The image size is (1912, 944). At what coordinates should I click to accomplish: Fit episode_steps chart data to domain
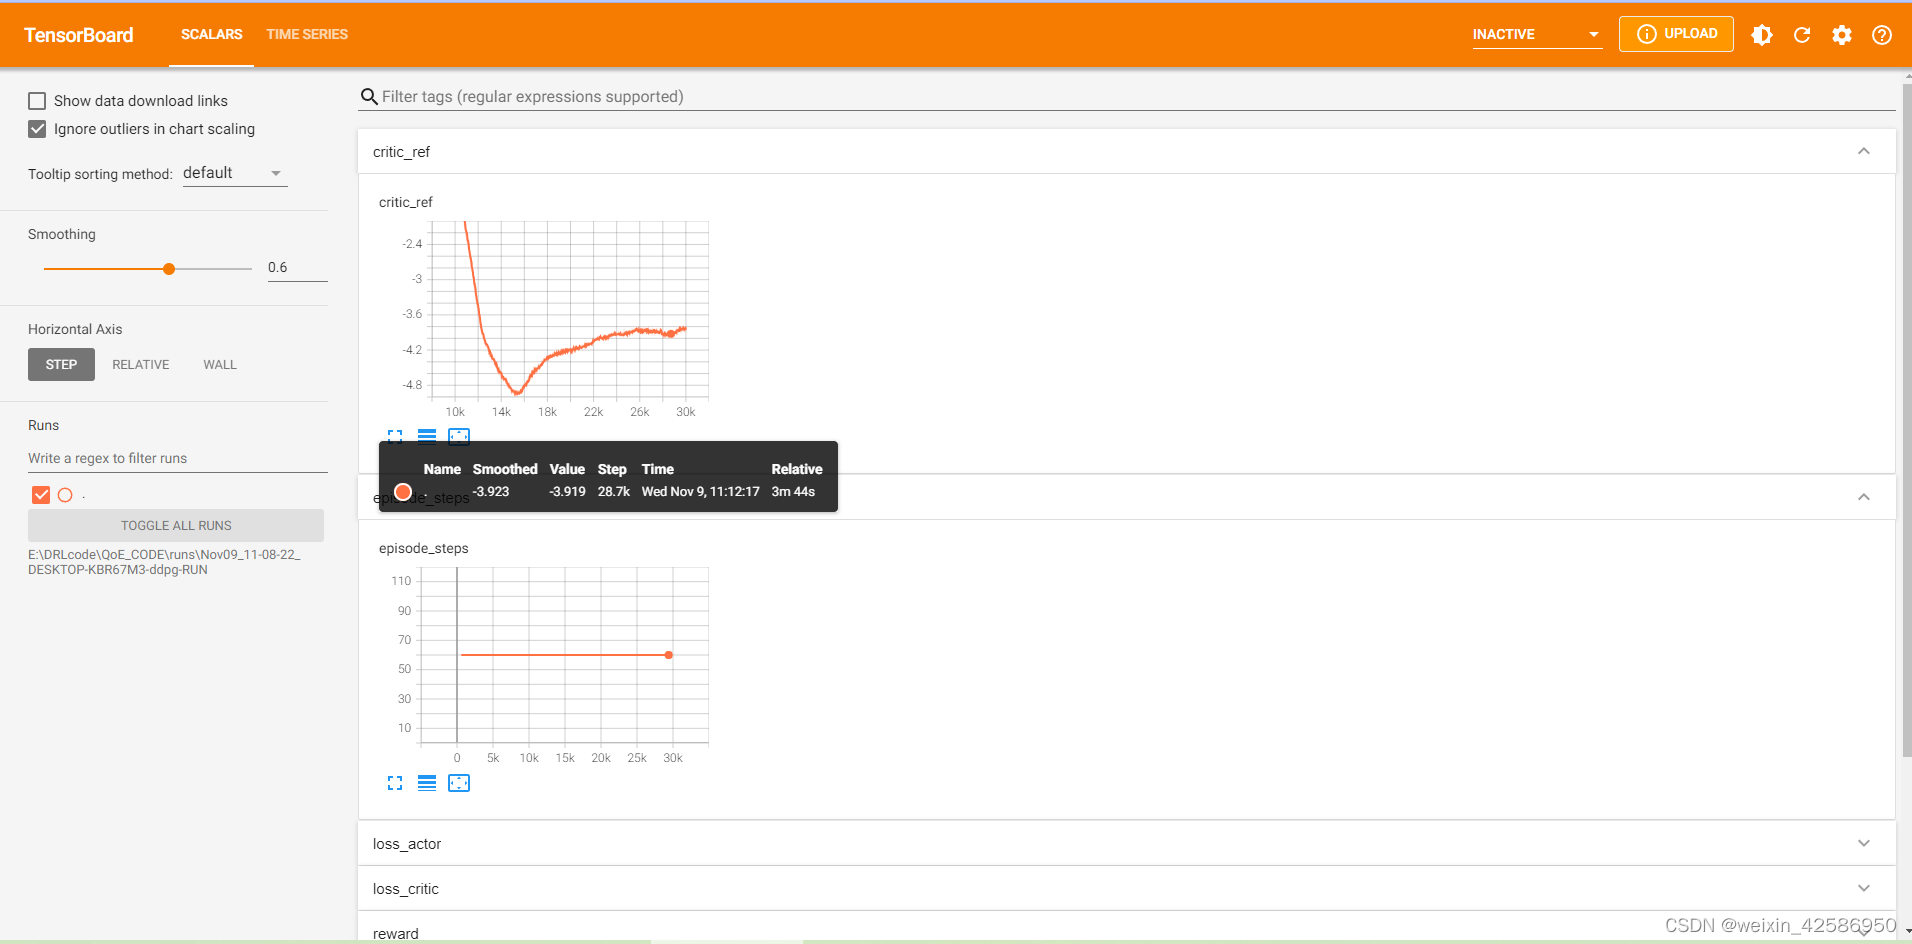459,783
